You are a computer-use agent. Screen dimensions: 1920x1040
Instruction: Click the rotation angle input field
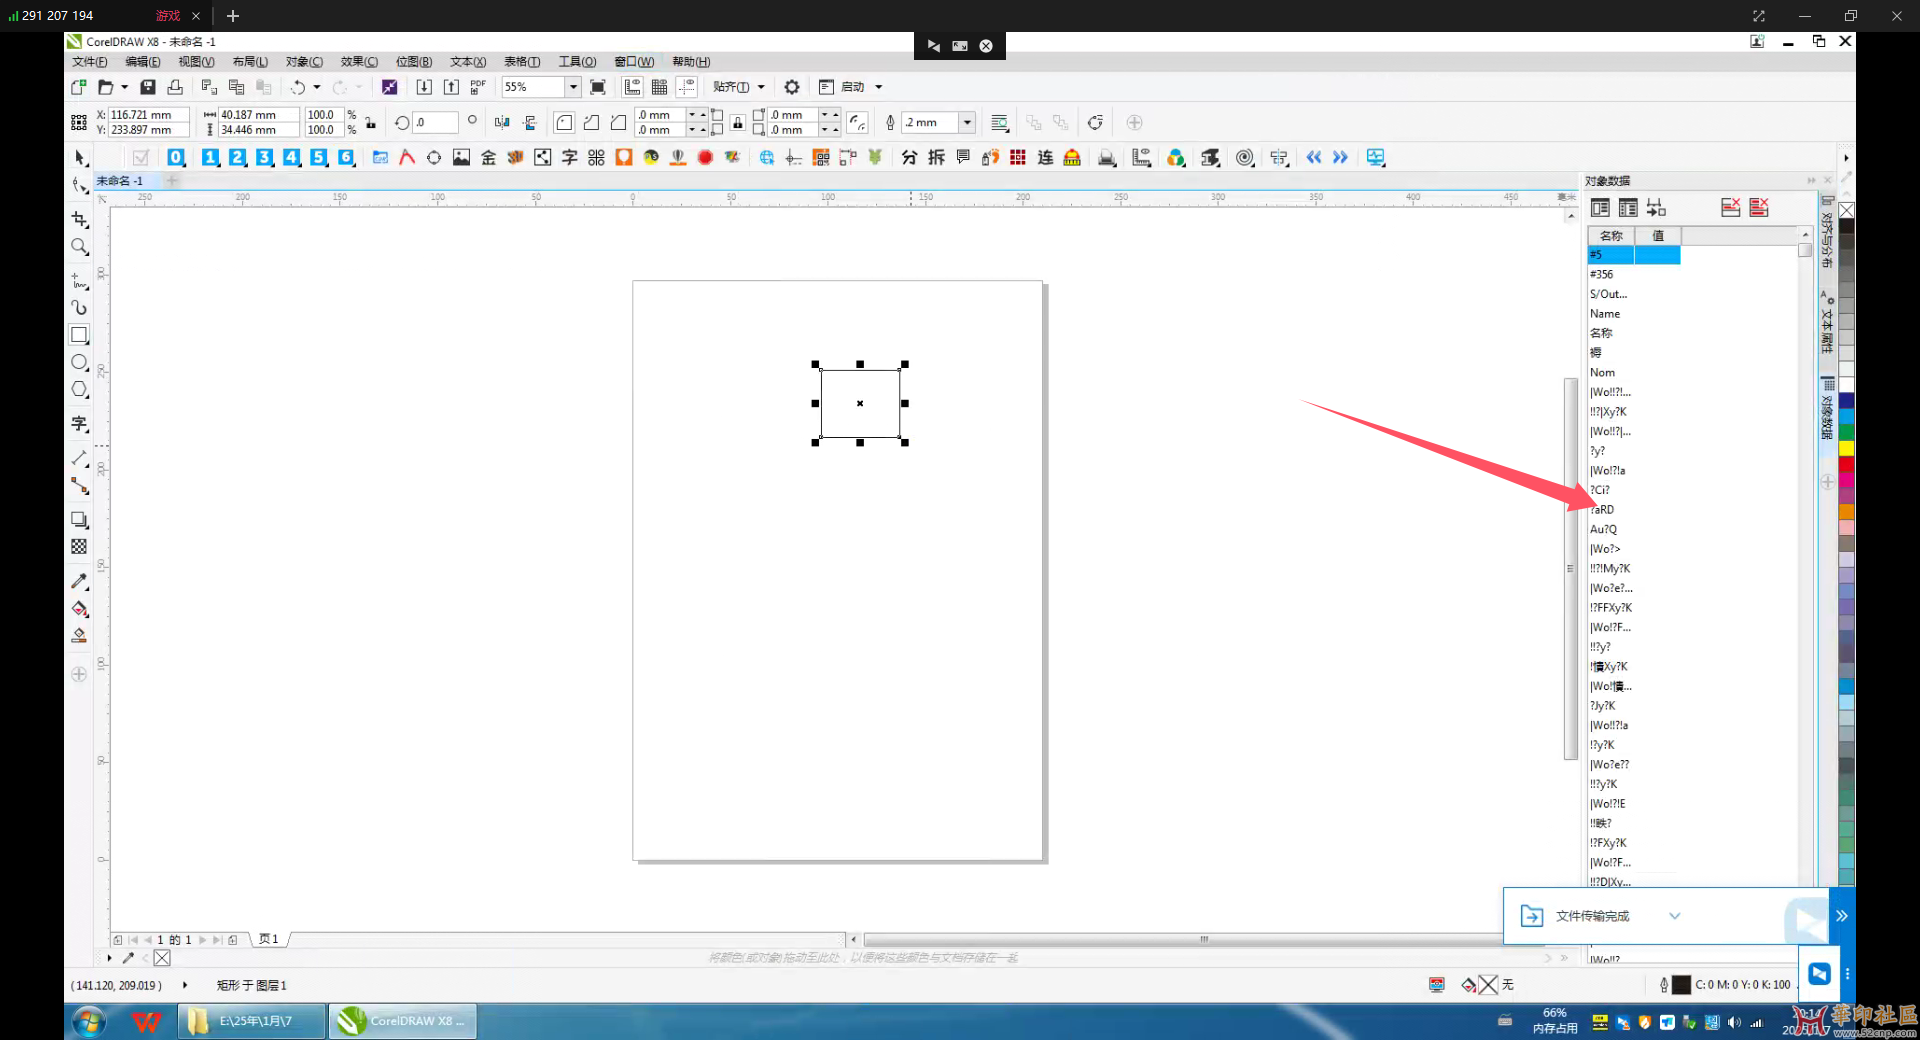pos(436,123)
